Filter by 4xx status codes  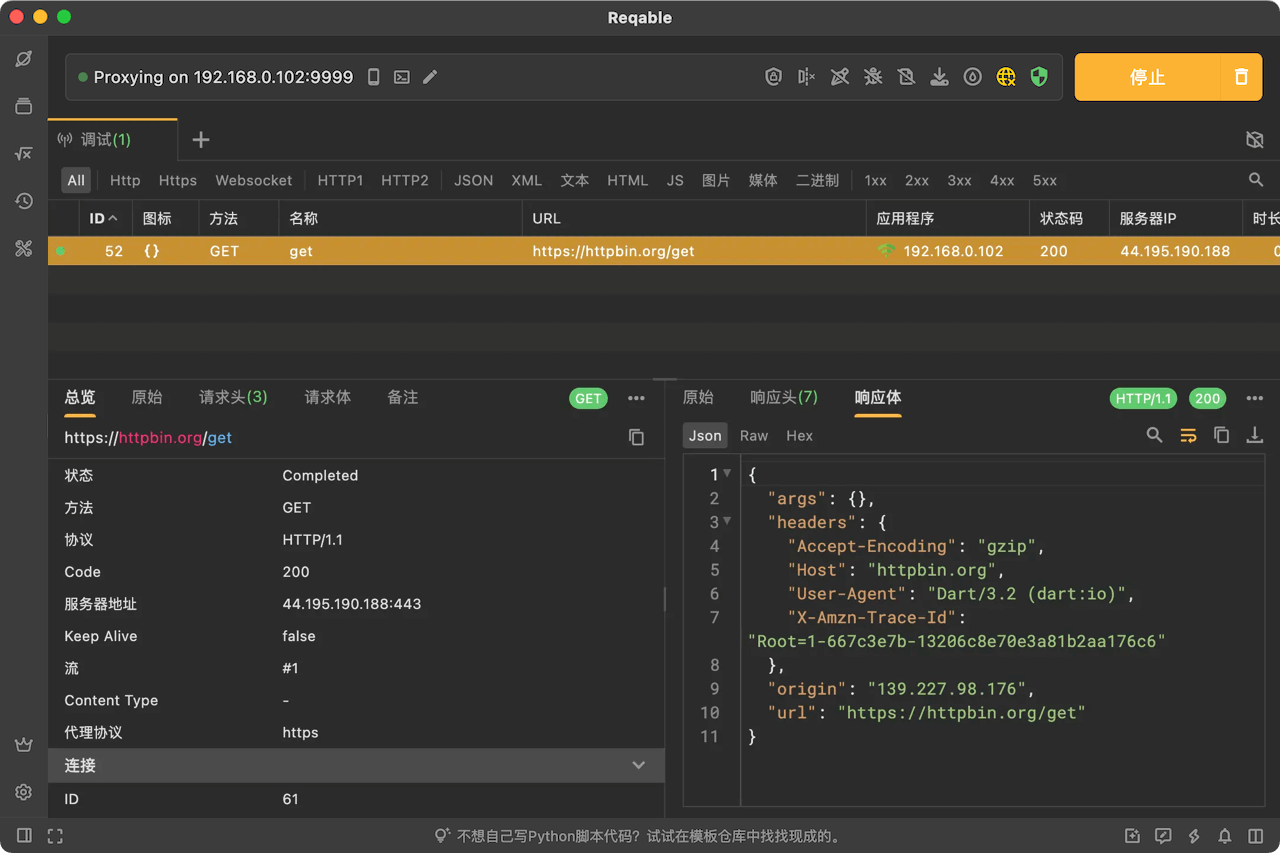click(x=1002, y=181)
